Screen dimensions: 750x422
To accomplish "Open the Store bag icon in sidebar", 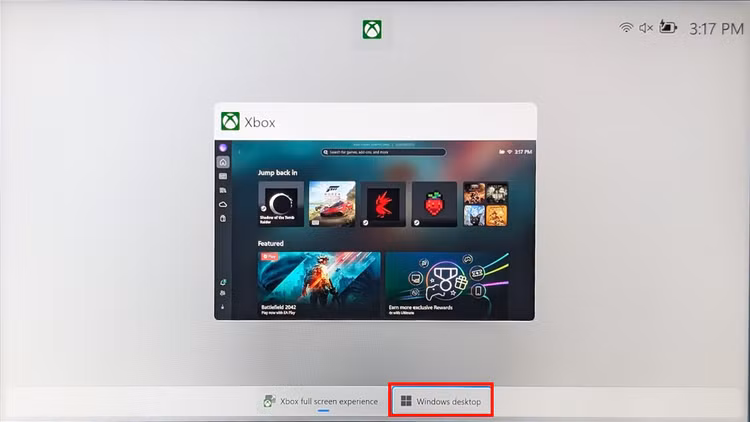I will coord(223,219).
